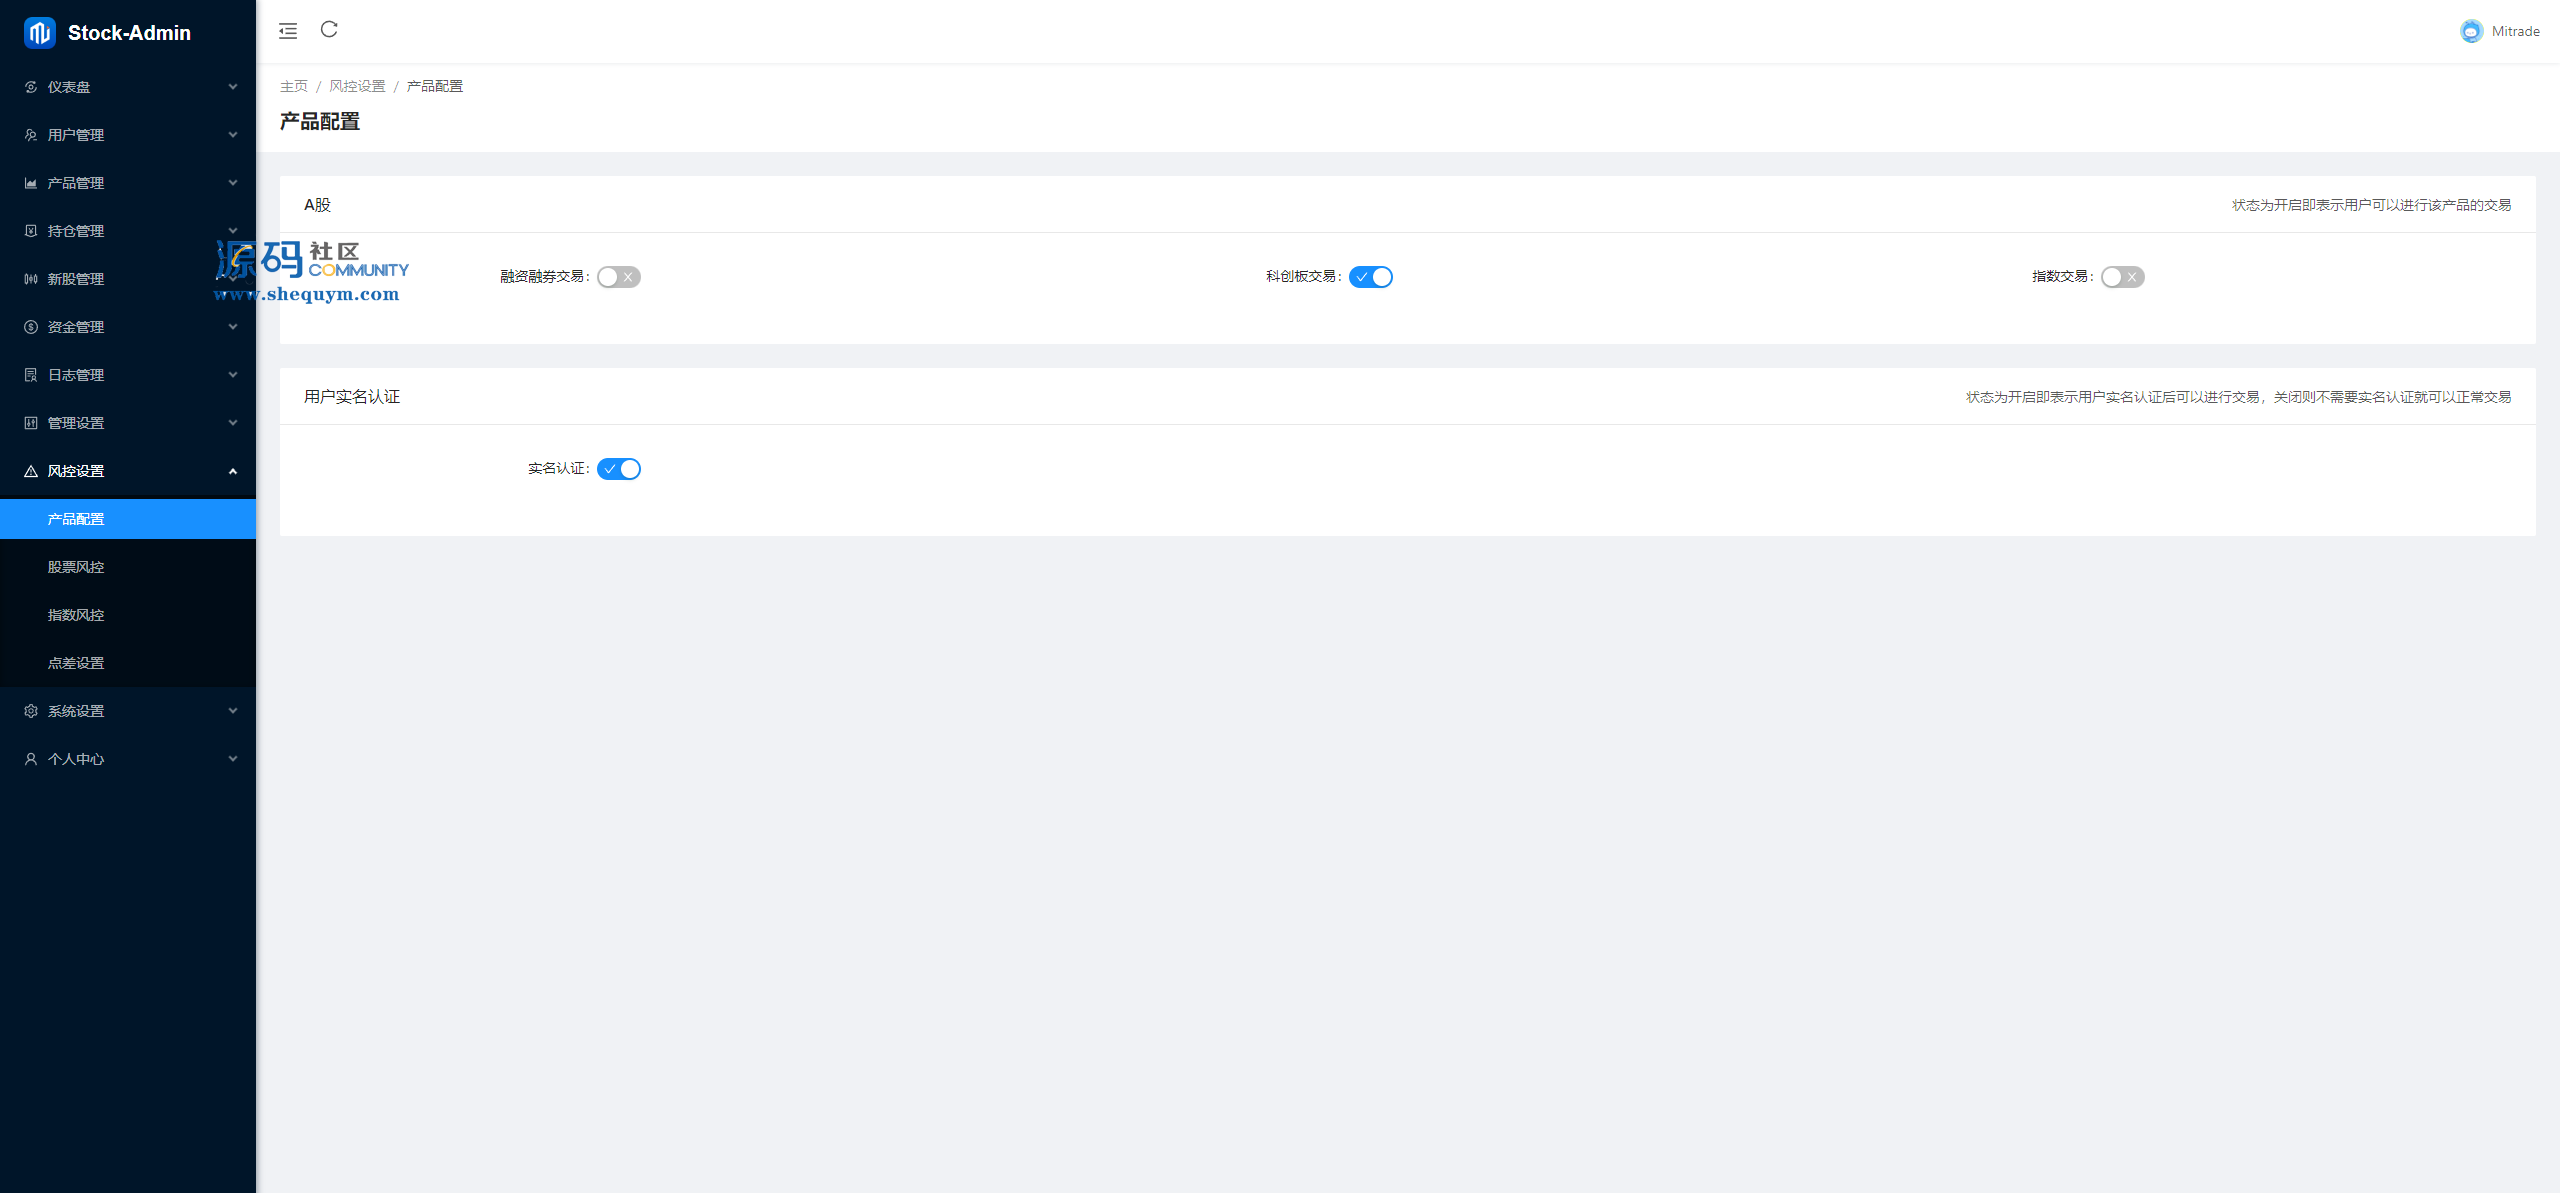Click the Mitrade user avatar
The image size is (2560, 1193).
click(x=2471, y=31)
